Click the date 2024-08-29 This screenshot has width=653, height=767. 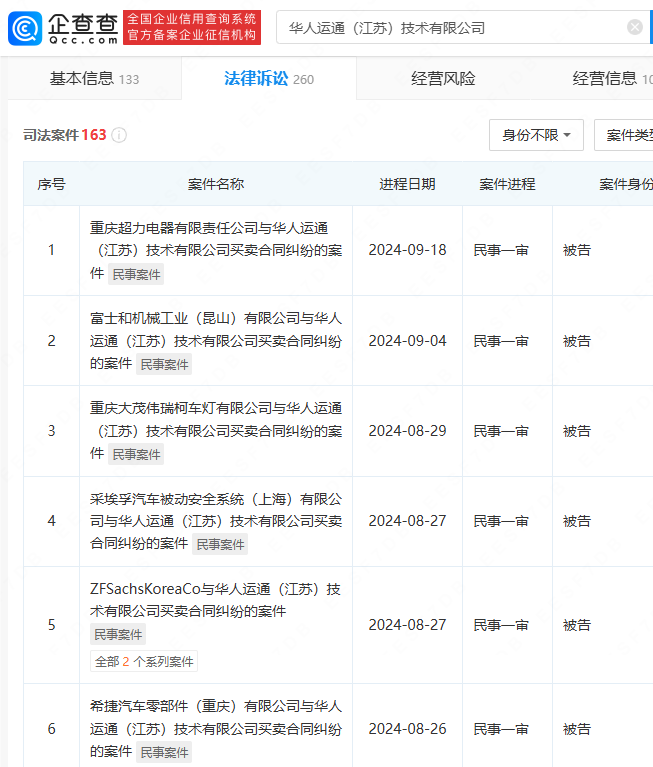coord(407,431)
